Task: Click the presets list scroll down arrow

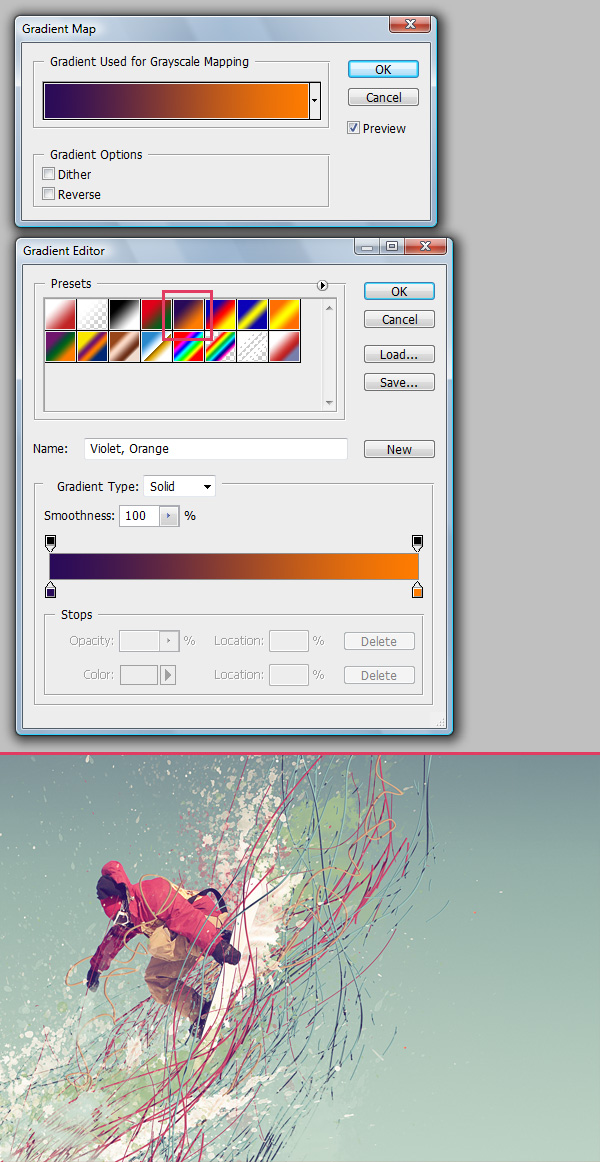Action: [x=330, y=403]
